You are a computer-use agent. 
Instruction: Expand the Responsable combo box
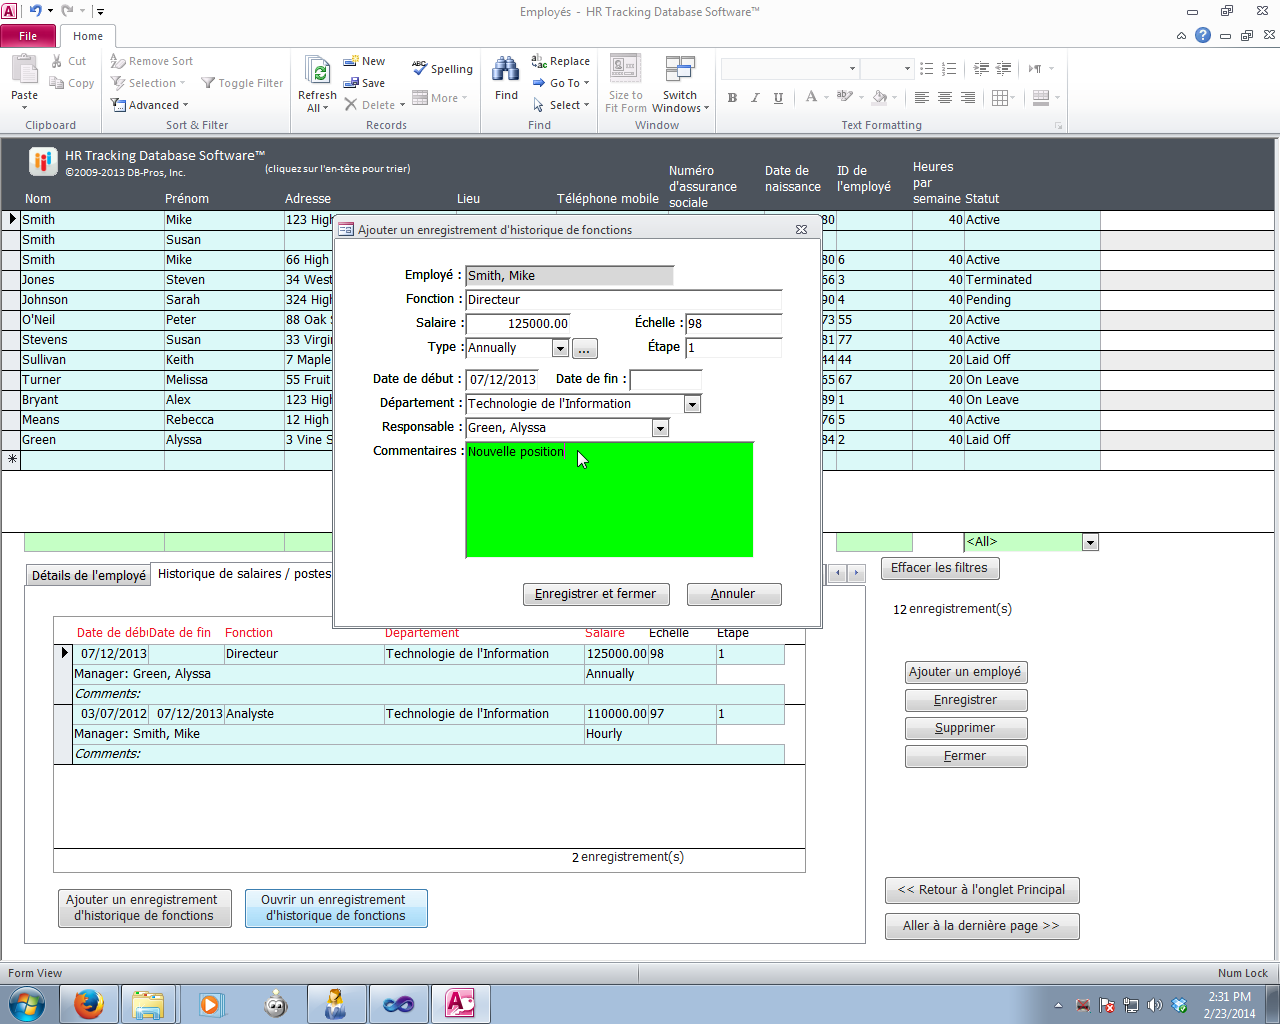pyautogui.click(x=660, y=428)
